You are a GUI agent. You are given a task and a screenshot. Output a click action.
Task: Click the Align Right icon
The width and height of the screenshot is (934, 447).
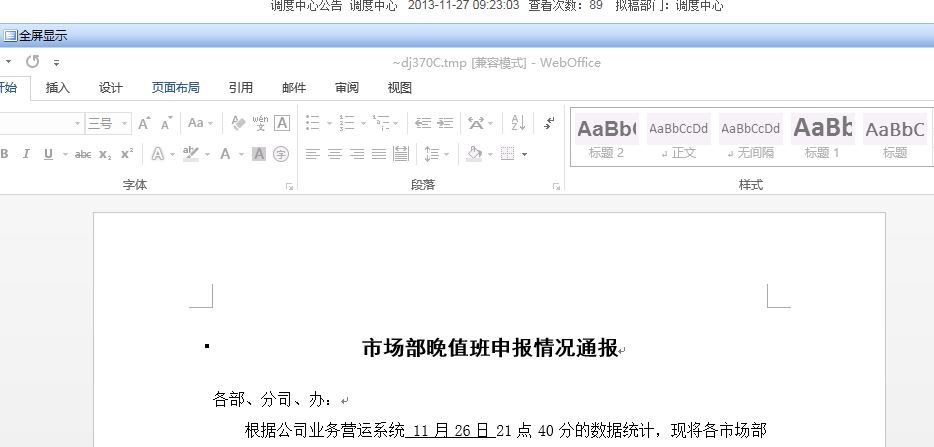point(357,154)
